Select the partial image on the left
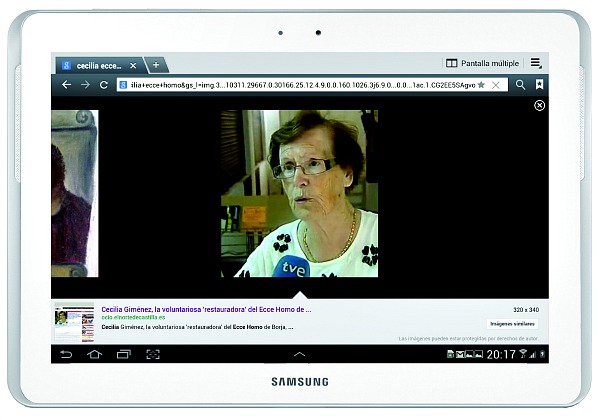This screenshot has width=600, height=420. pos(74,193)
